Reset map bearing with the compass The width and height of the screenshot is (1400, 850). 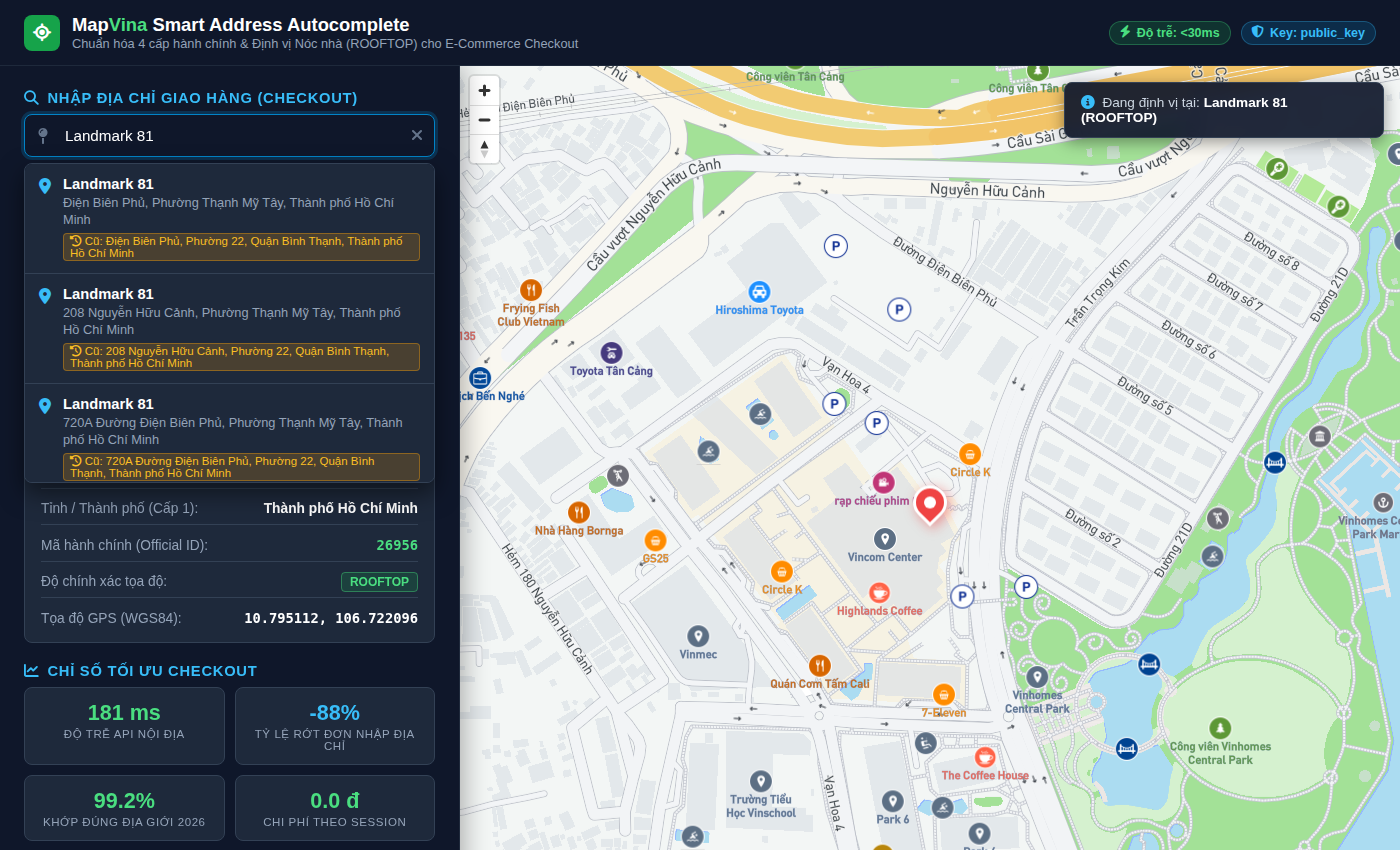click(484, 149)
